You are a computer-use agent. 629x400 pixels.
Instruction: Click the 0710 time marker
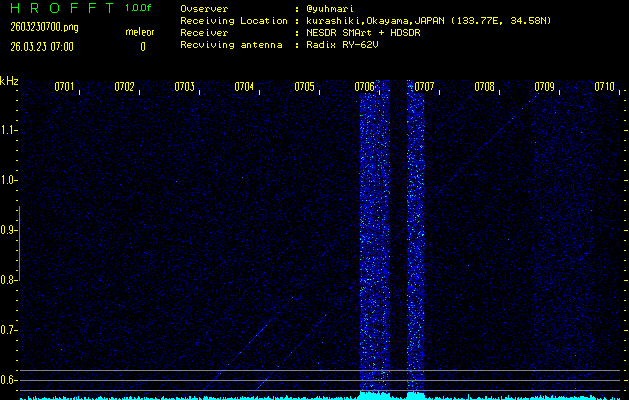coord(605,87)
